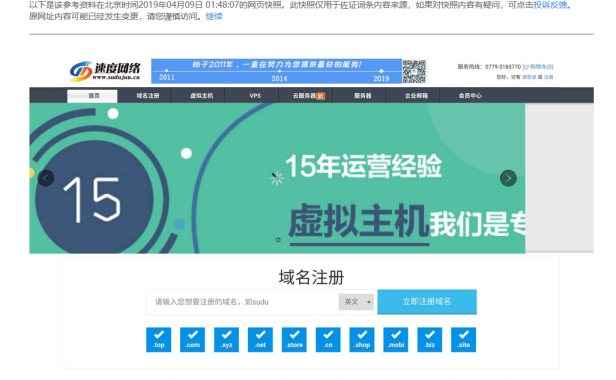This screenshot has height=380, width=616.
Task: Open the VPS navigation item
Action: [x=255, y=95]
